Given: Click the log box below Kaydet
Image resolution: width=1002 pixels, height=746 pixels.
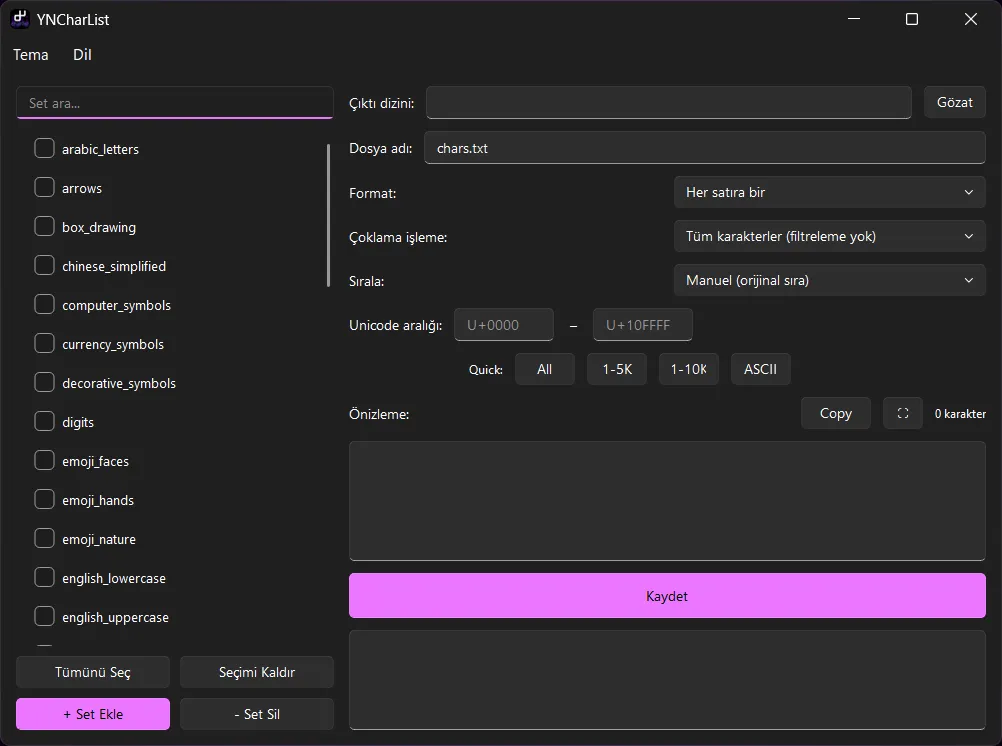Looking at the screenshot, I should click(x=667, y=680).
